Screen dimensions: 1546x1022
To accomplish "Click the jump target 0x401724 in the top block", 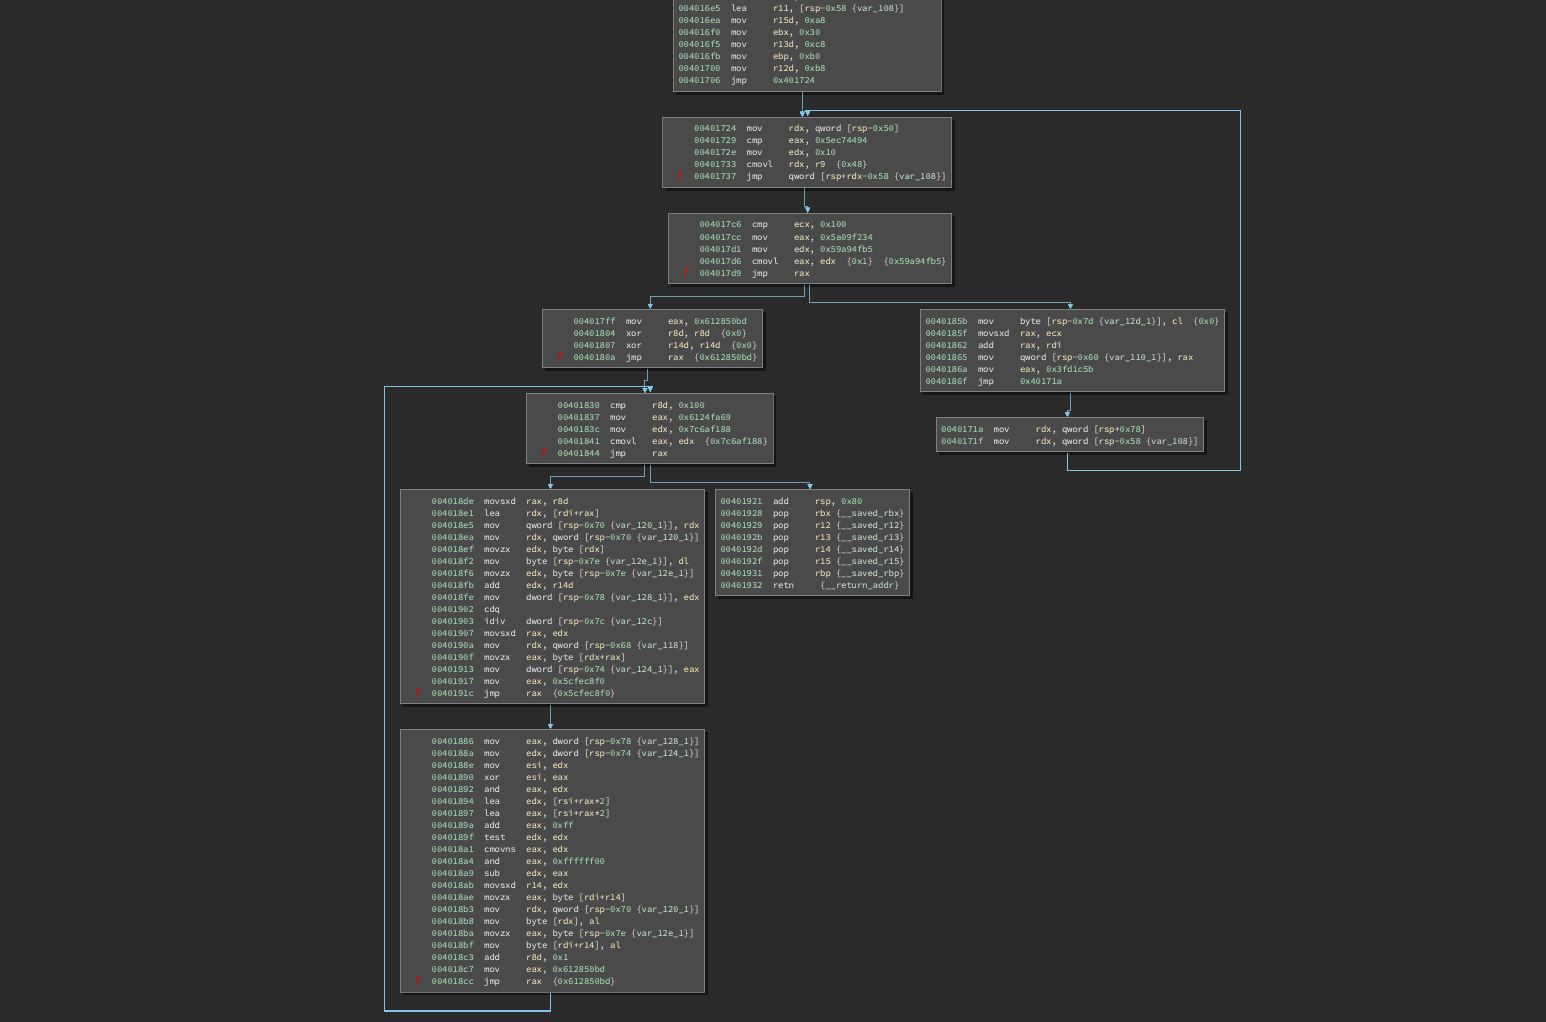I will 793,80.
